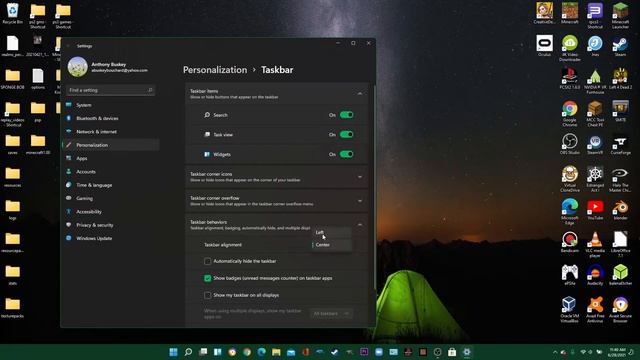Select the Avast Free Antivirus desktop icon
The width and height of the screenshot is (640, 360).
595,309
